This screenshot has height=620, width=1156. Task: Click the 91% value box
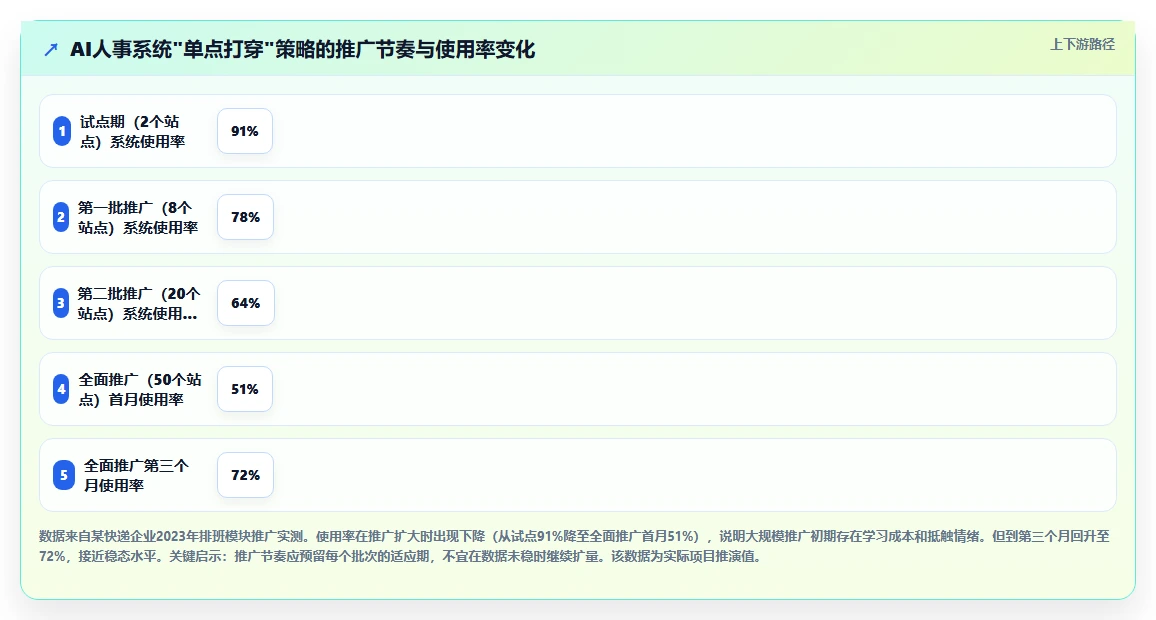[245, 131]
